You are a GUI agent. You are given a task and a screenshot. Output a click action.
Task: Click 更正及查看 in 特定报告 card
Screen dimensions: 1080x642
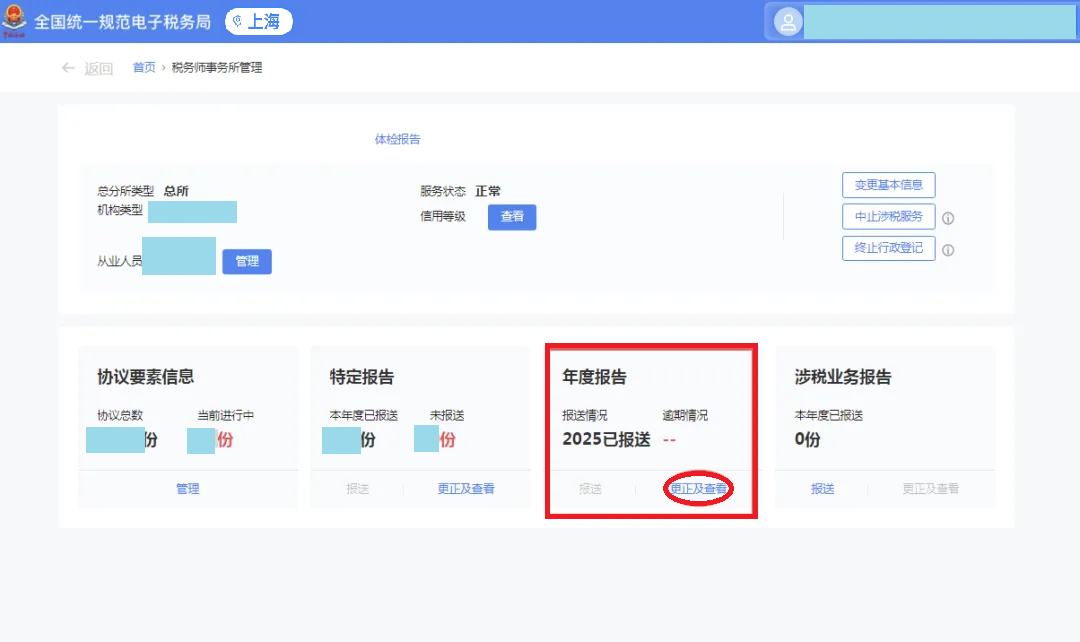(466, 489)
